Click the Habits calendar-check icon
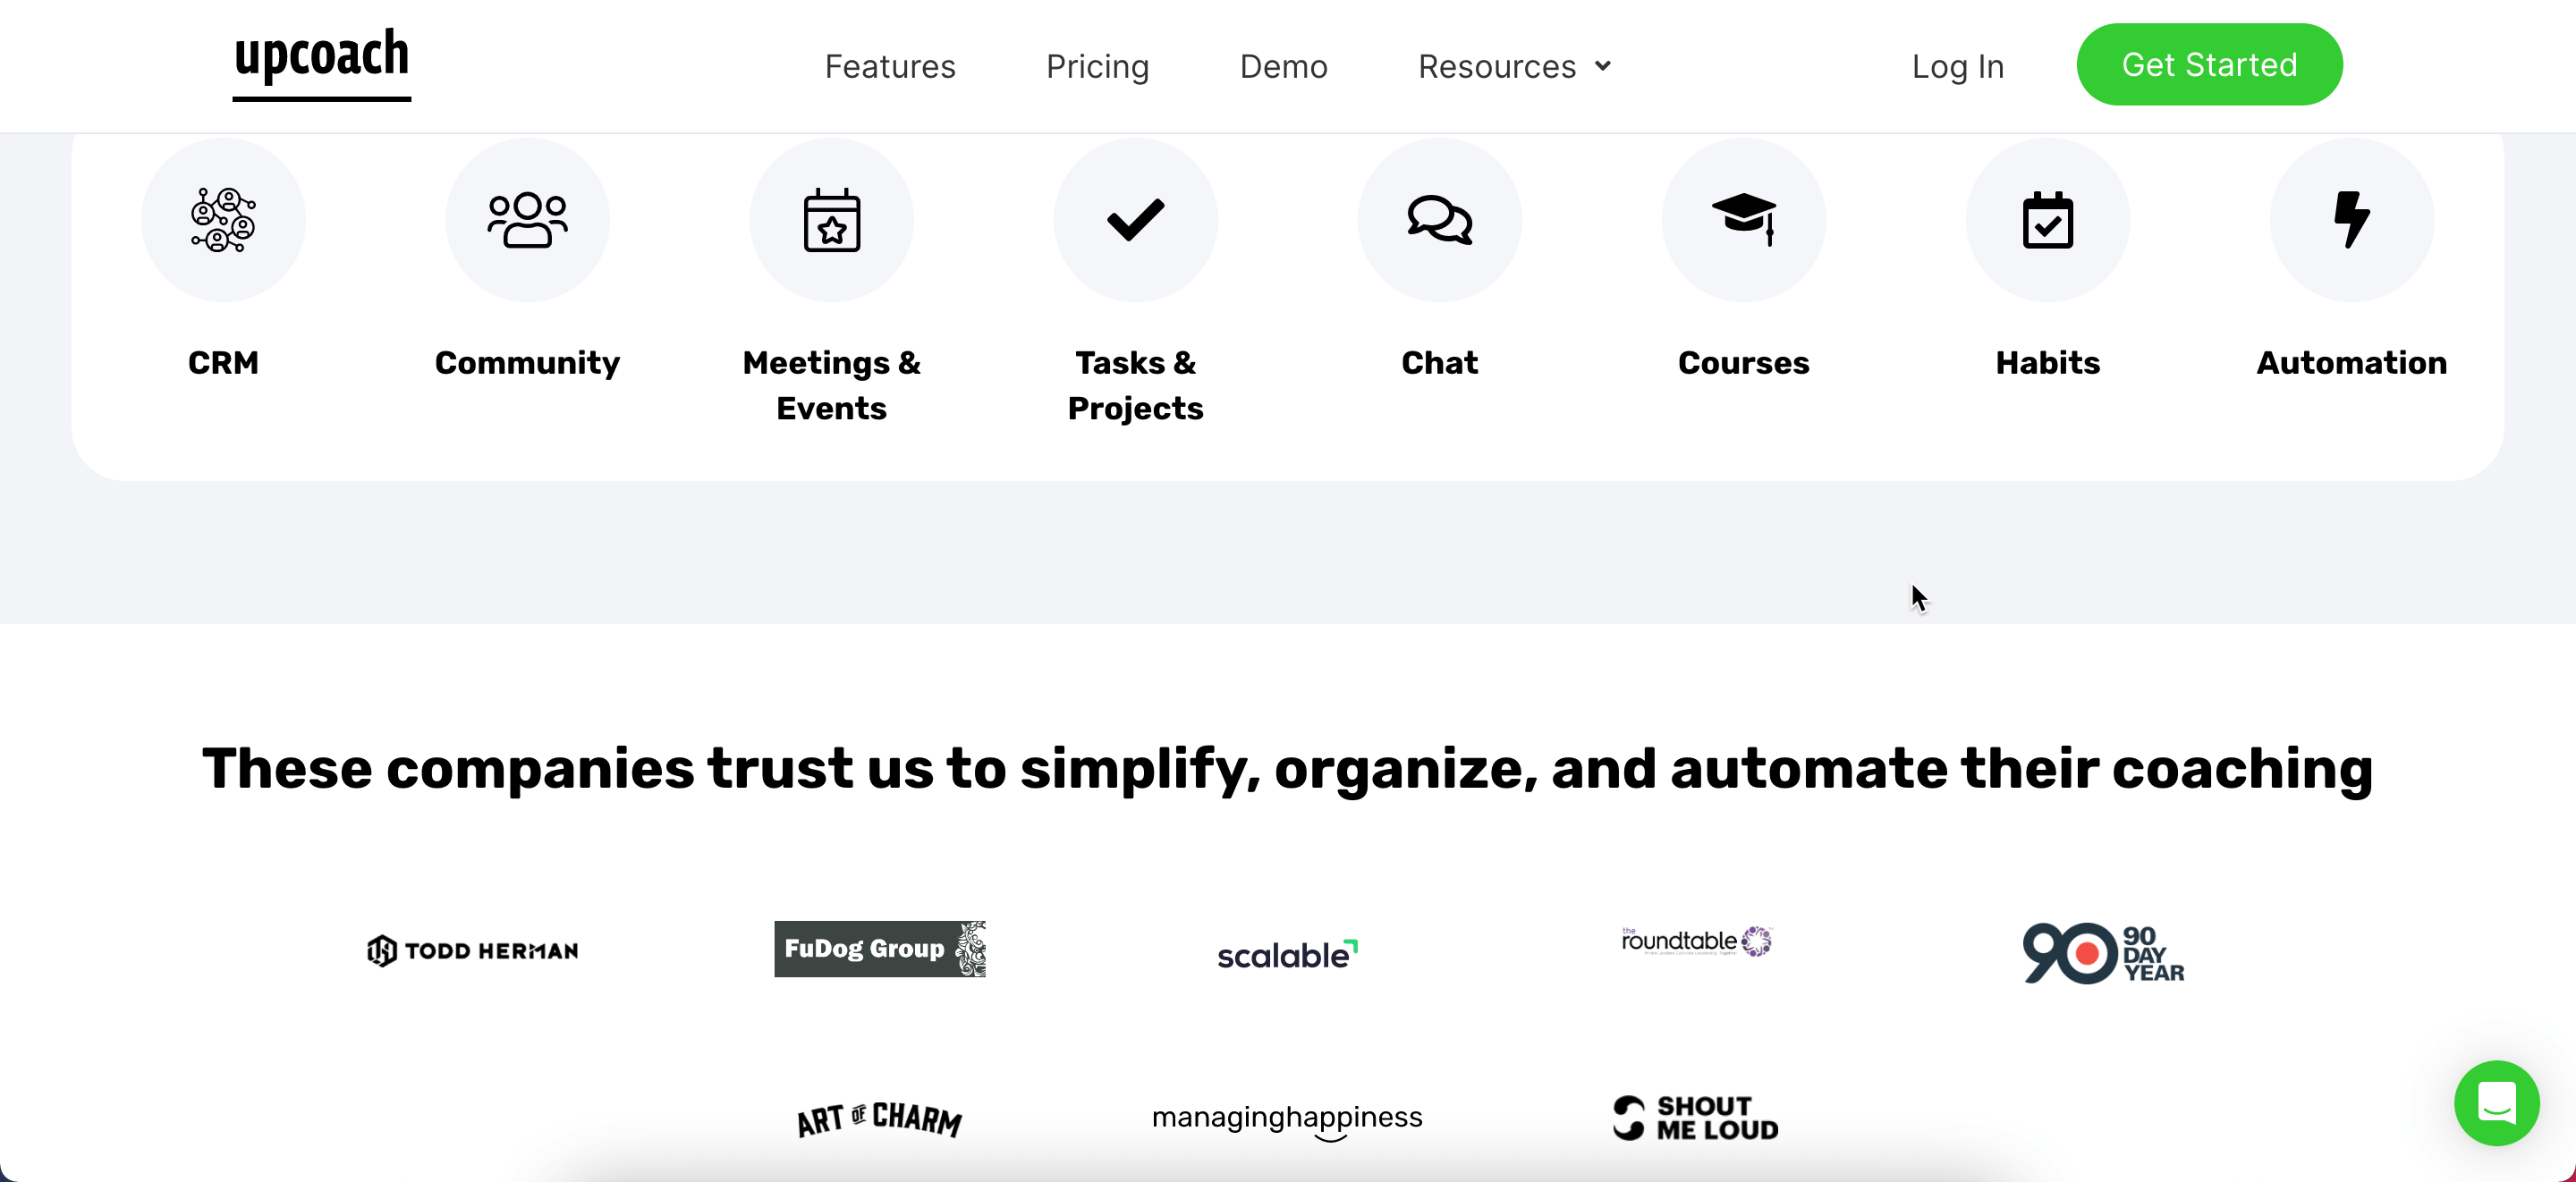This screenshot has width=2576, height=1182. pos(2047,219)
